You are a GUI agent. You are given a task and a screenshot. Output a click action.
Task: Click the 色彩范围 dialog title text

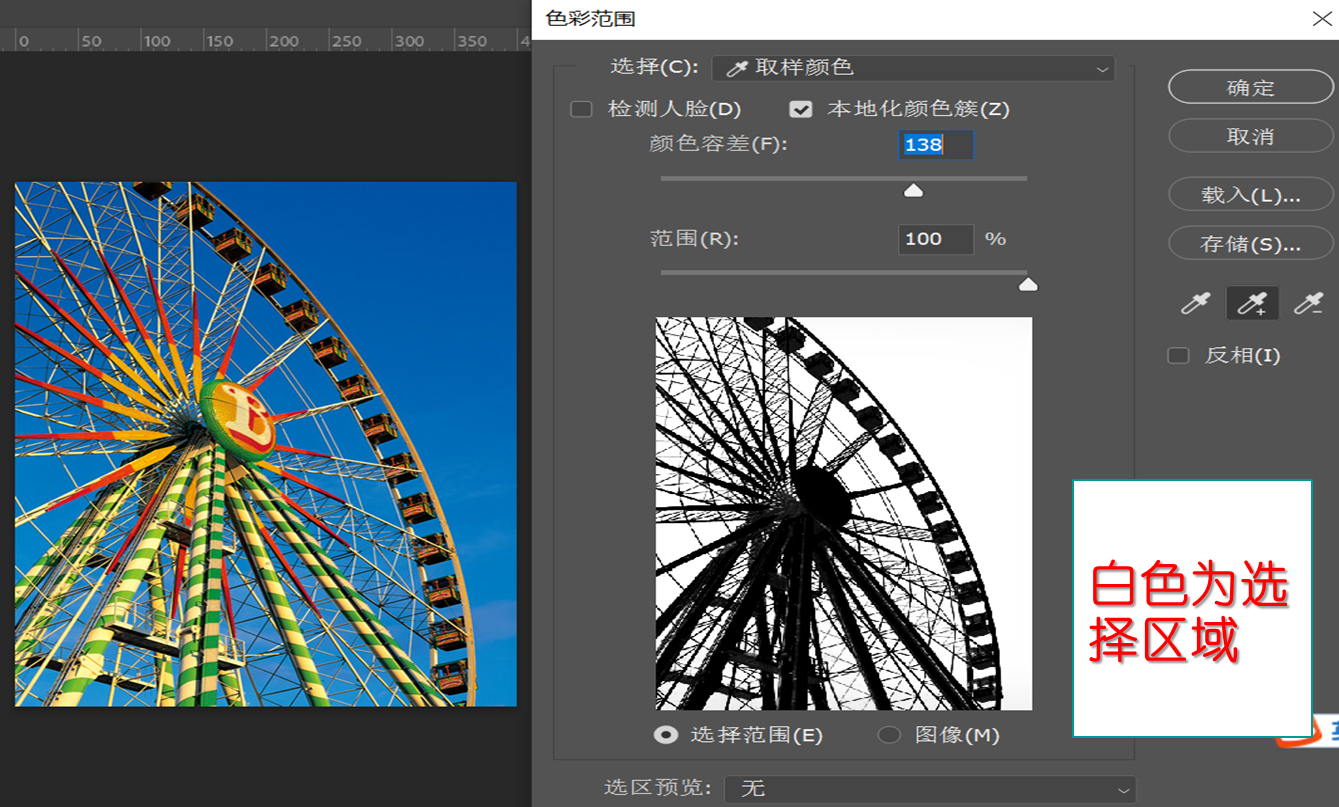click(x=590, y=19)
